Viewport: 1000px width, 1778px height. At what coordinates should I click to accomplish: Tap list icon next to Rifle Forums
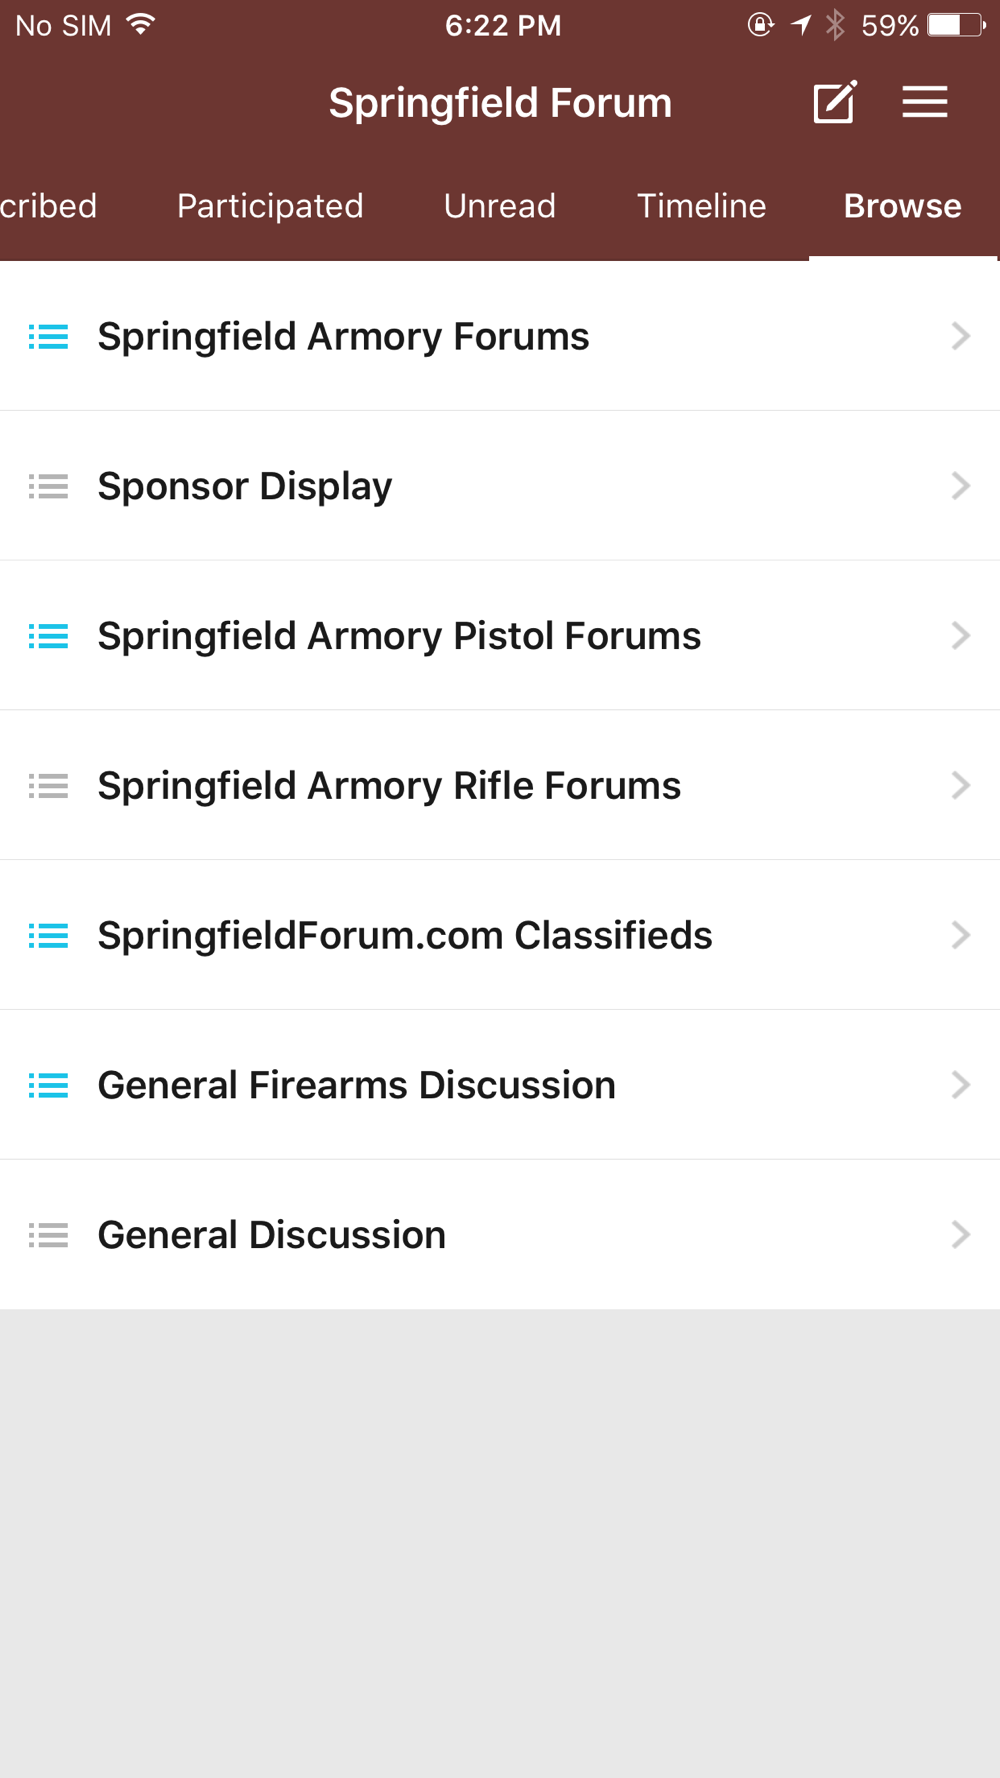point(48,786)
